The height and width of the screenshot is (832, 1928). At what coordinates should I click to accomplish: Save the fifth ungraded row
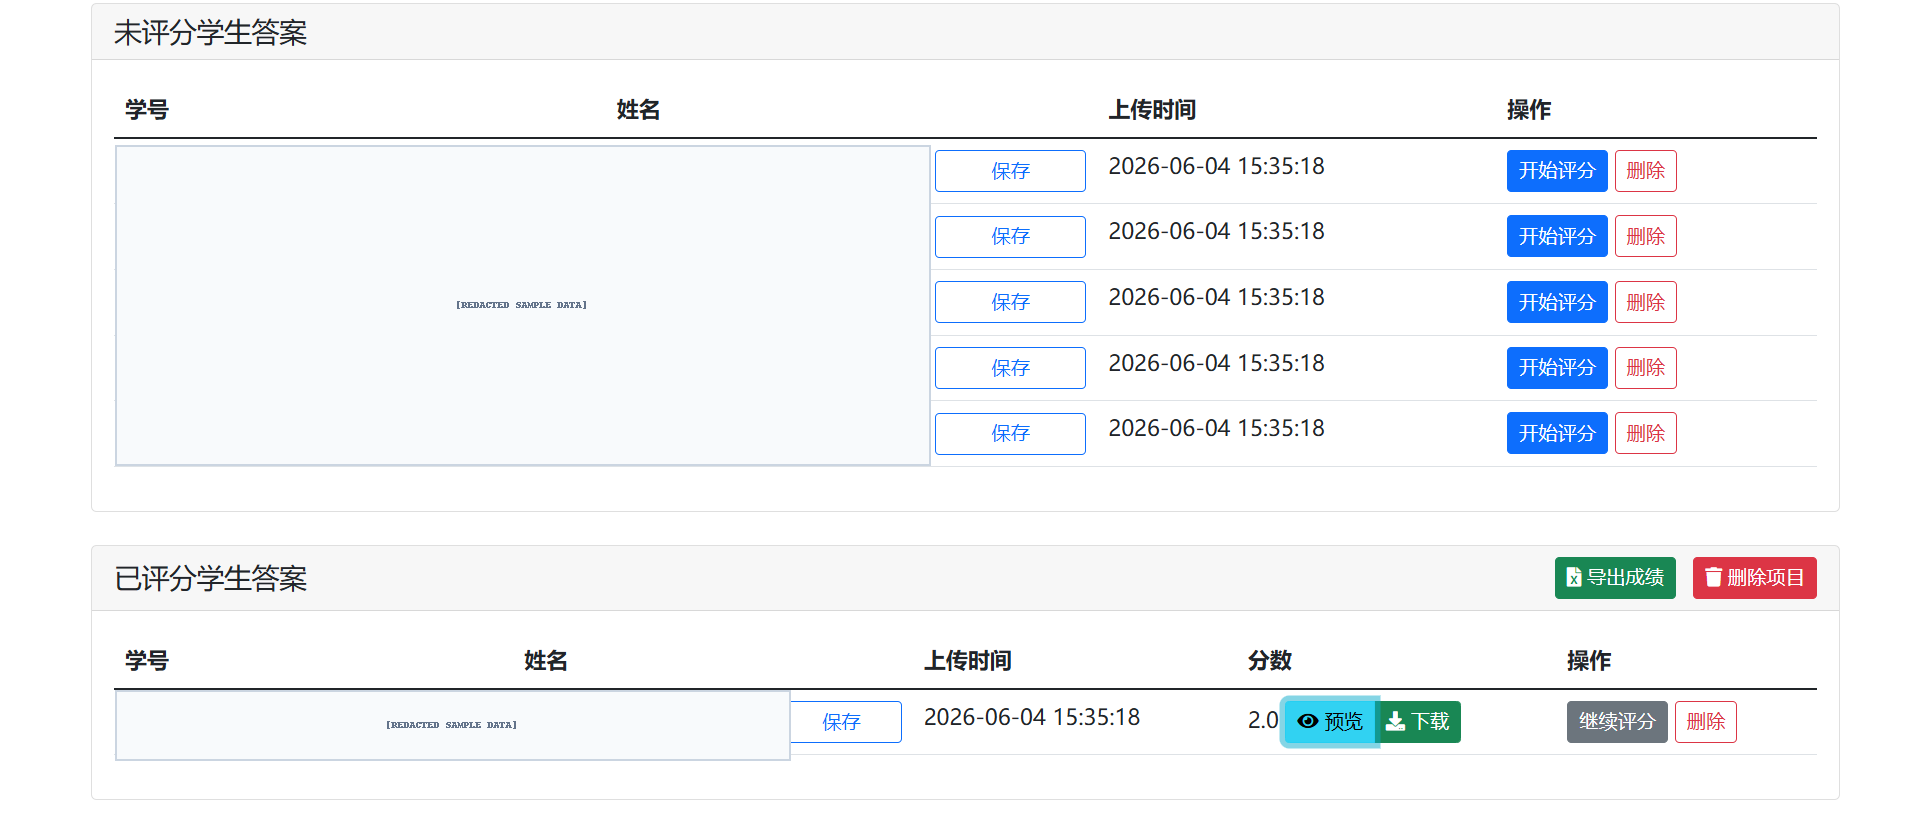pos(1010,433)
